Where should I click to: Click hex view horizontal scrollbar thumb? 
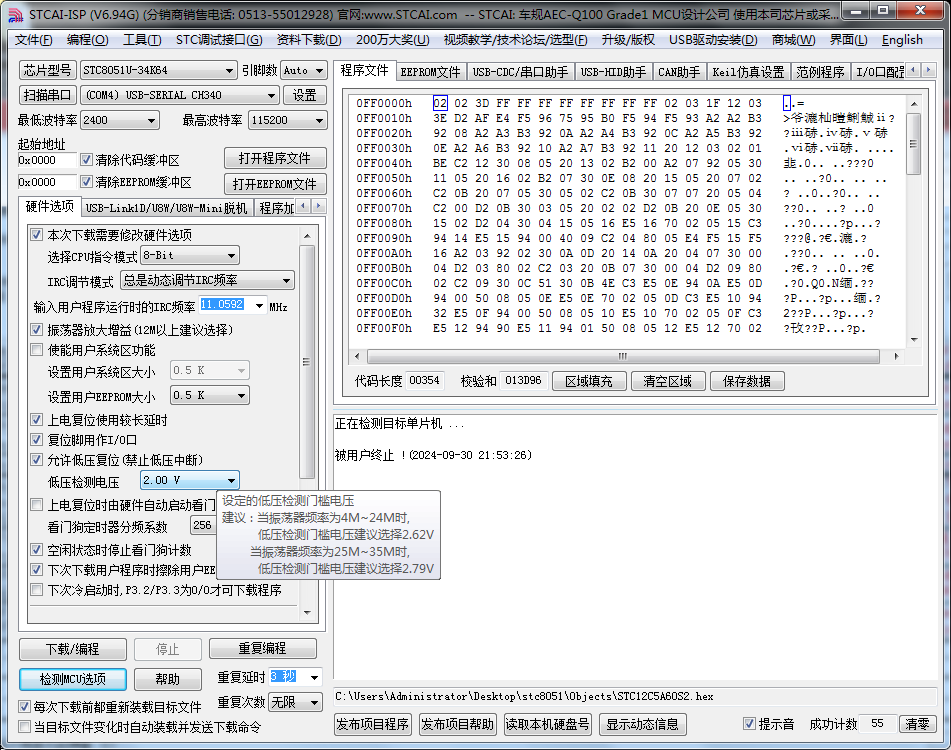[623, 357]
